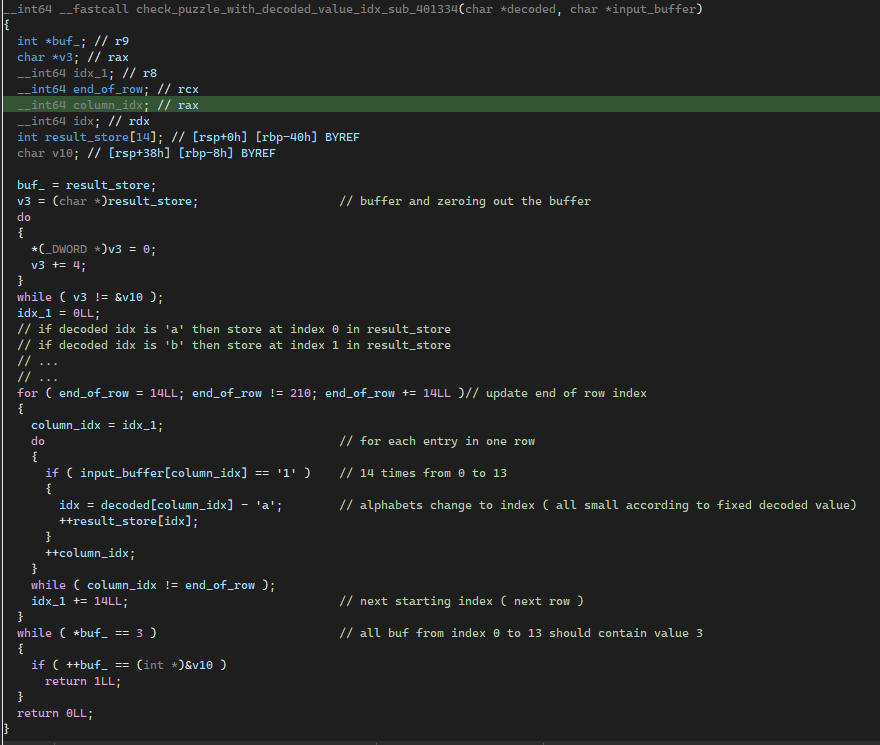Click the 'if ( ++buf_ == (int *)&v10 )' line
Screen dimensions: 880x745
(x=129, y=665)
